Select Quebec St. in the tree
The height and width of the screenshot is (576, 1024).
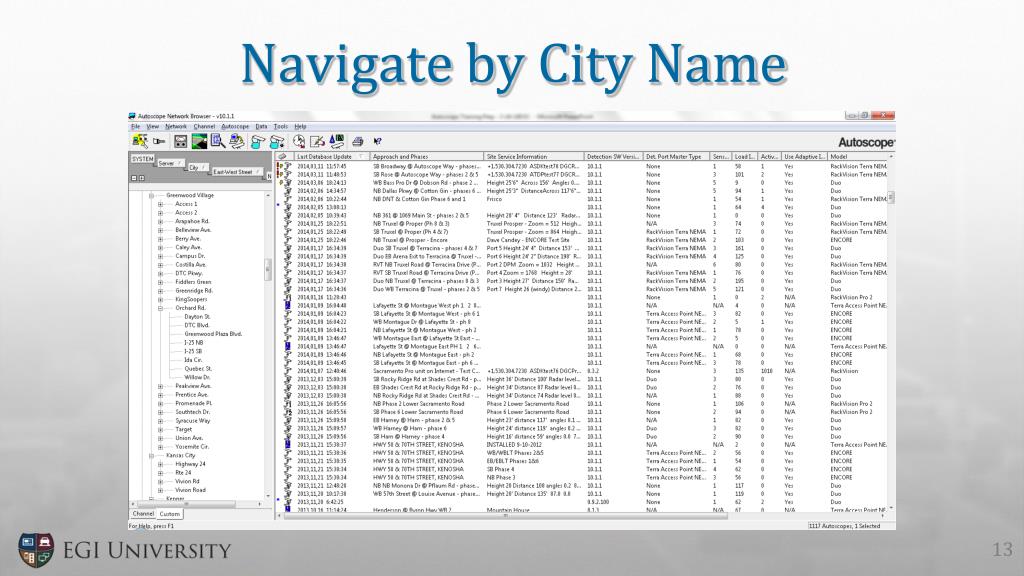(x=196, y=369)
